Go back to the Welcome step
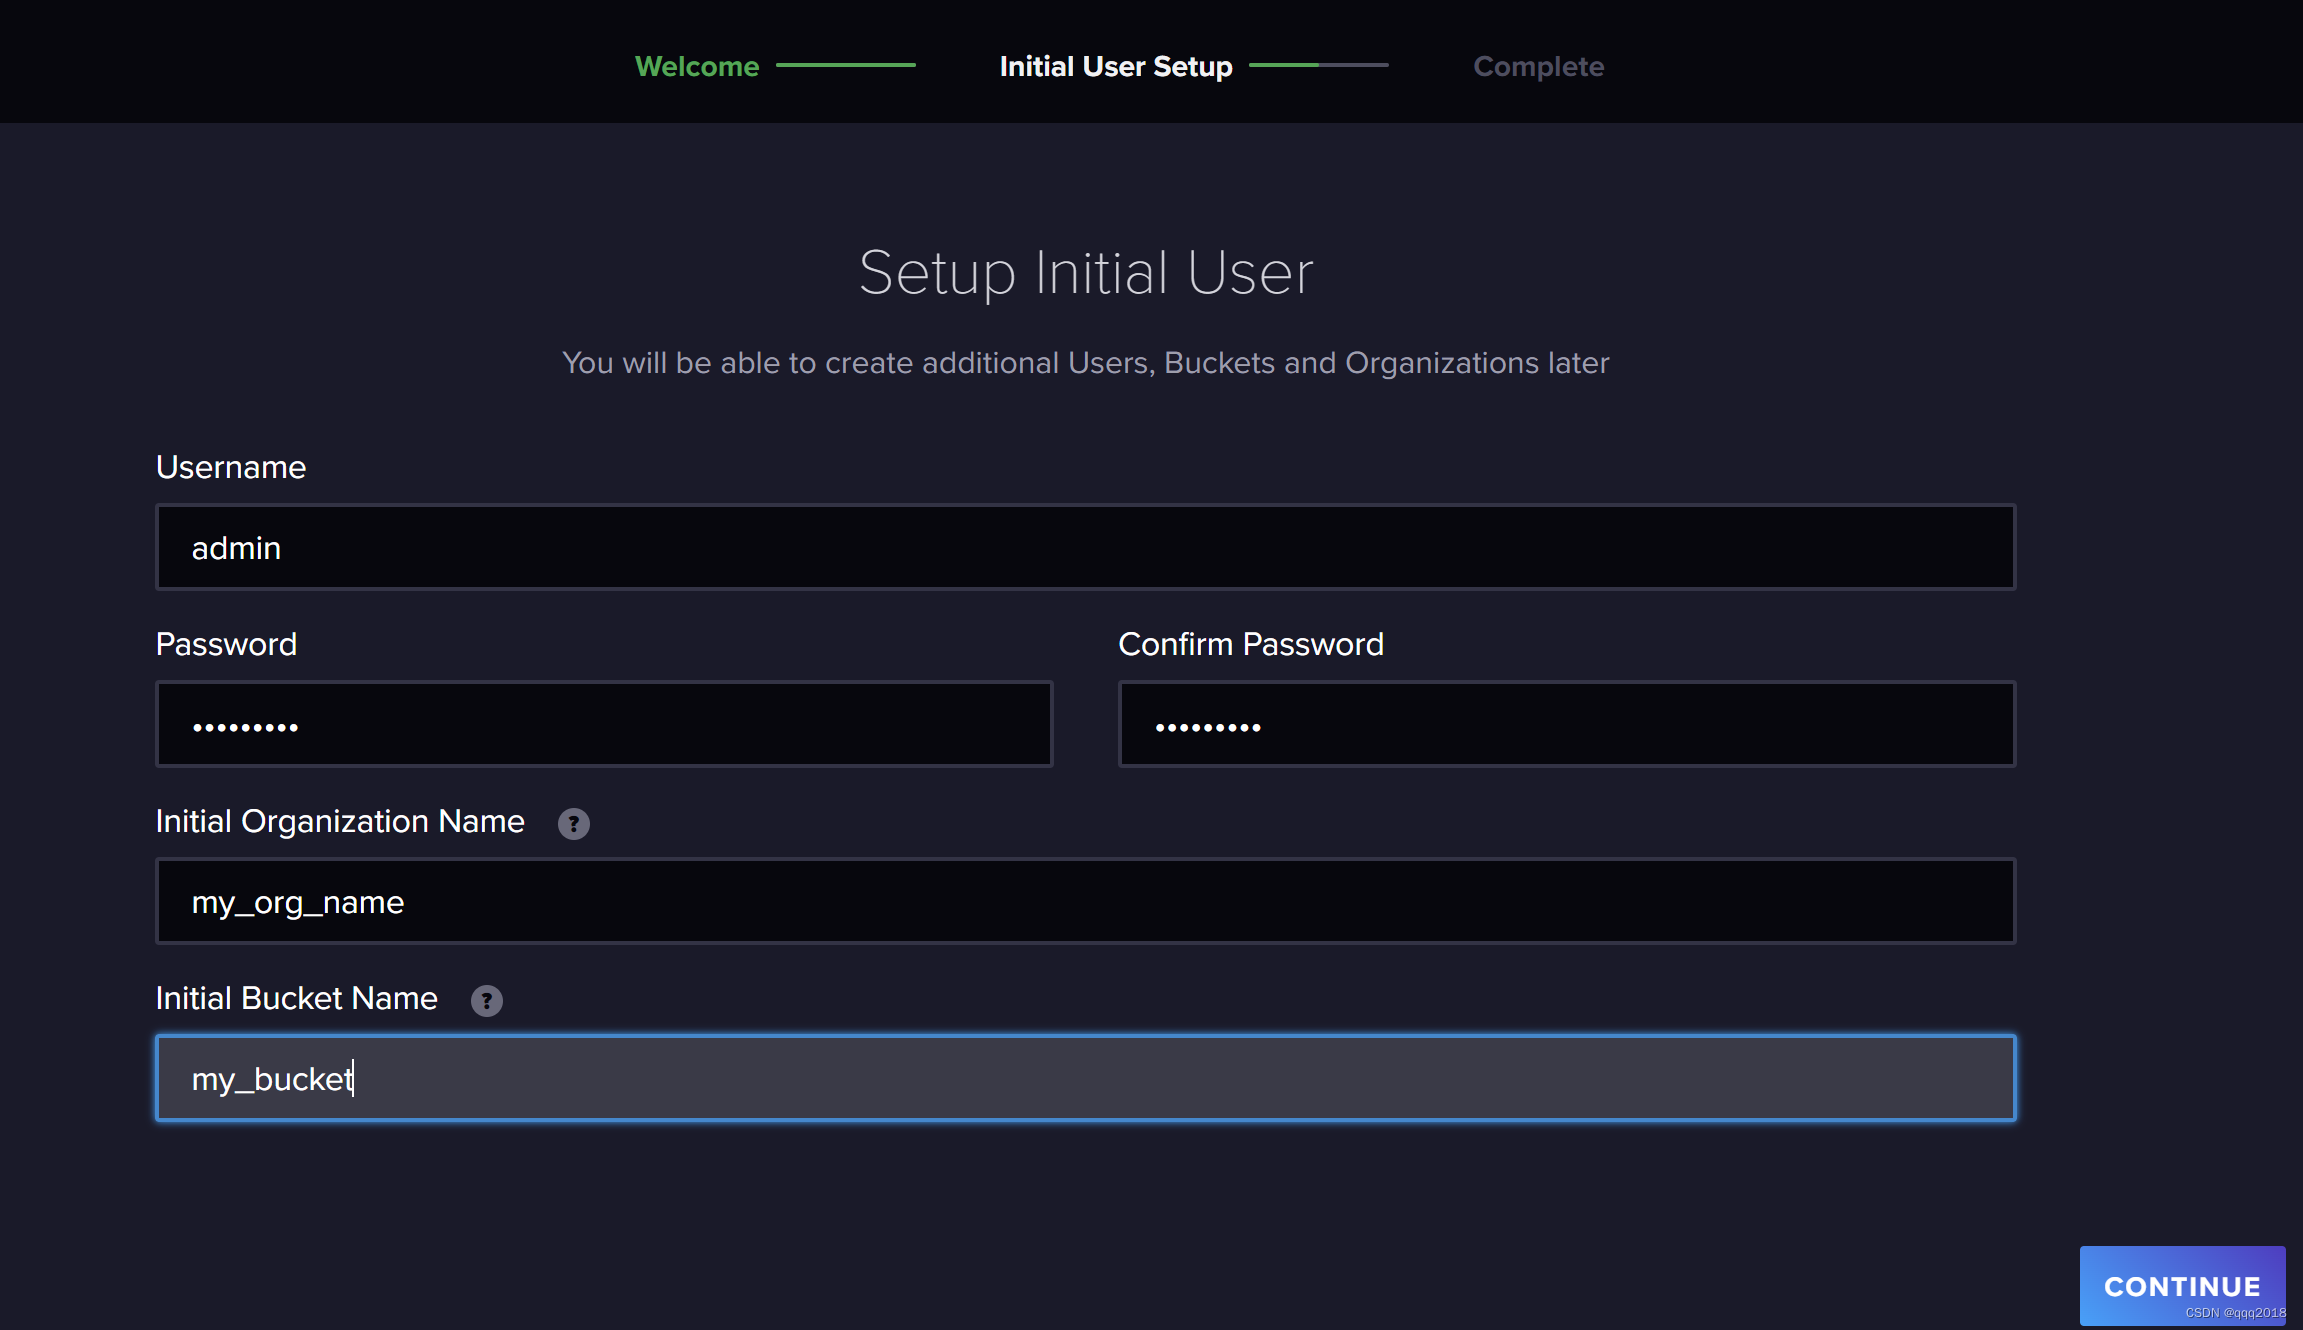2303x1330 pixels. (x=697, y=66)
